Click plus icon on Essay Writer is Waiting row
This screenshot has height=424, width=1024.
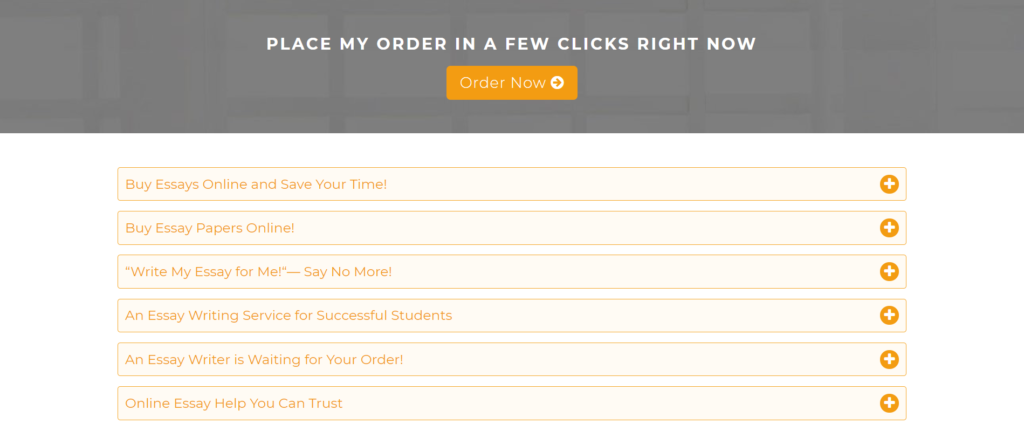pyautogui.click(x=889, y=359)
